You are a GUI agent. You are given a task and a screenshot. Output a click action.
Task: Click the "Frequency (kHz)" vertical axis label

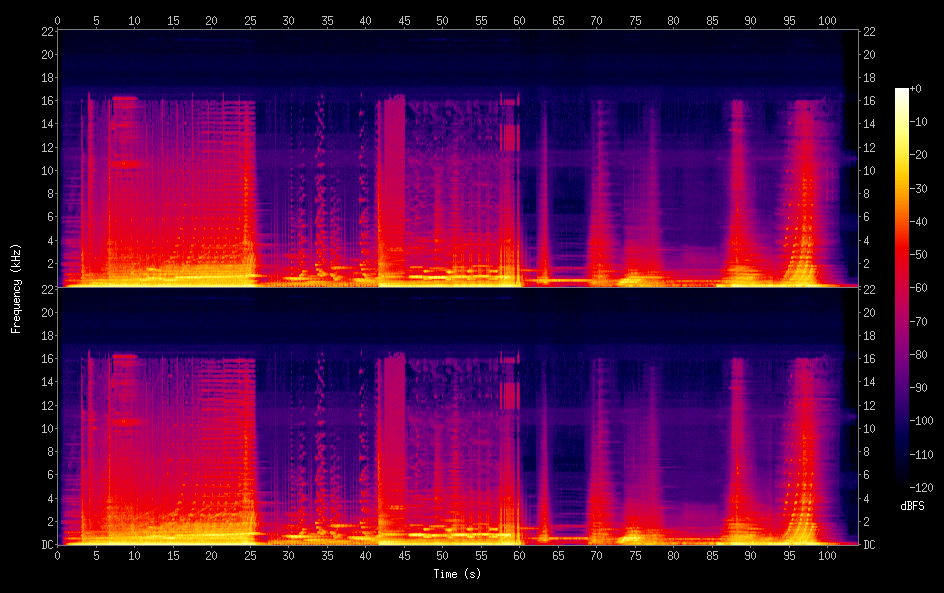(x=16, y=288)
